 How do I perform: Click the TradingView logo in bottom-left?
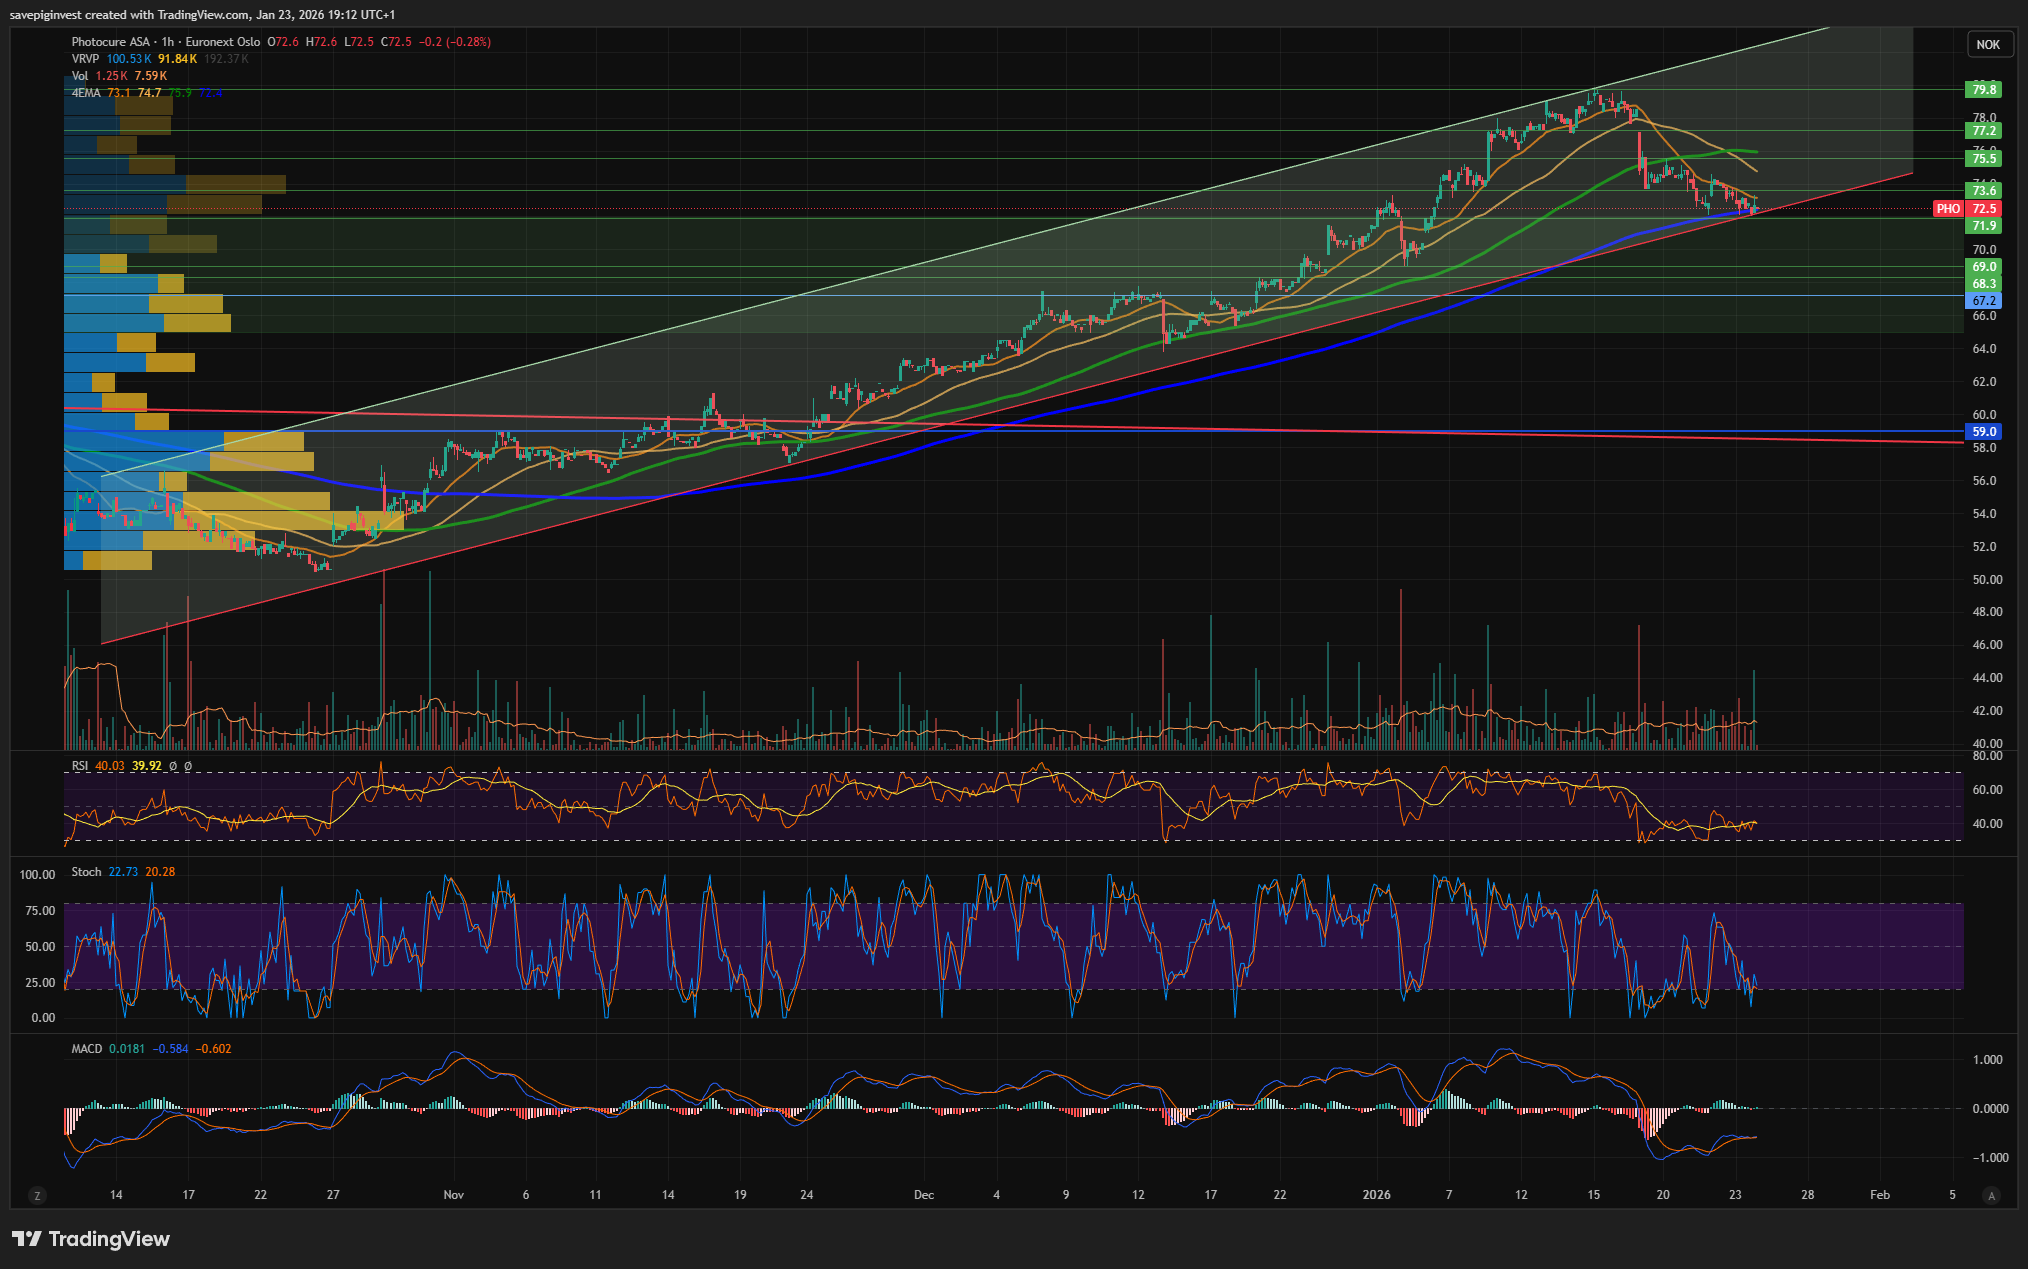point(91,1239)
